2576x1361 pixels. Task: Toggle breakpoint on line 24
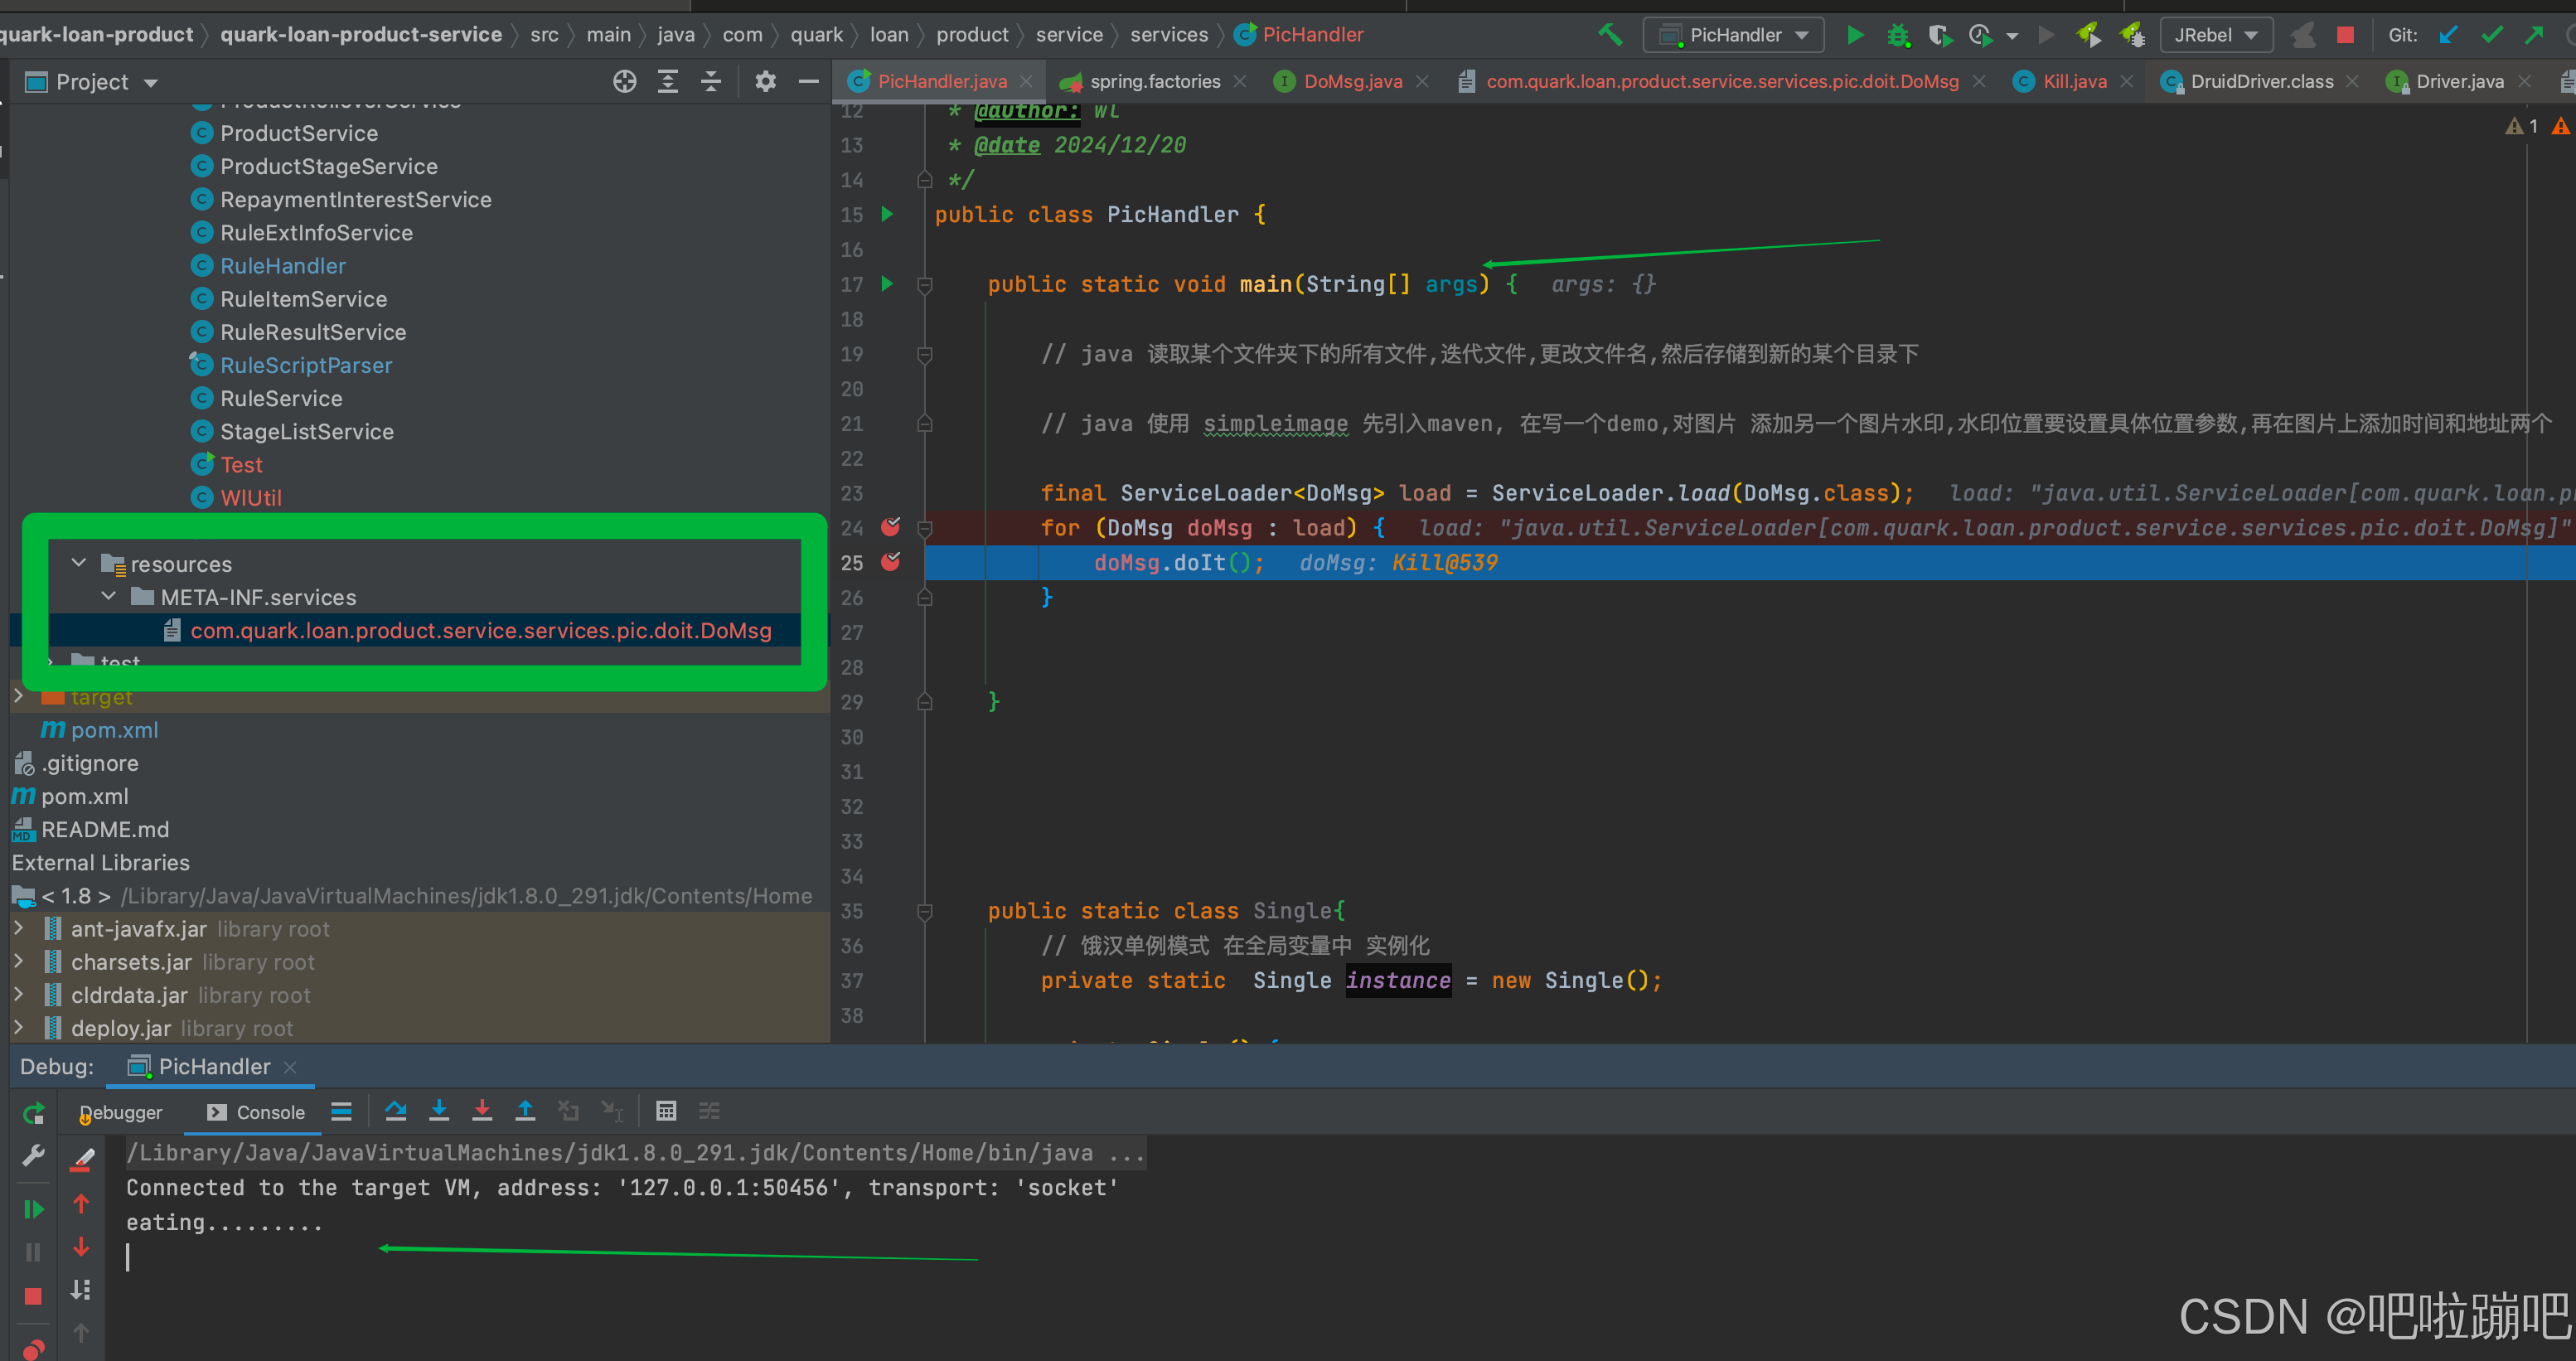pyautogui.click(x=890, y=527)
